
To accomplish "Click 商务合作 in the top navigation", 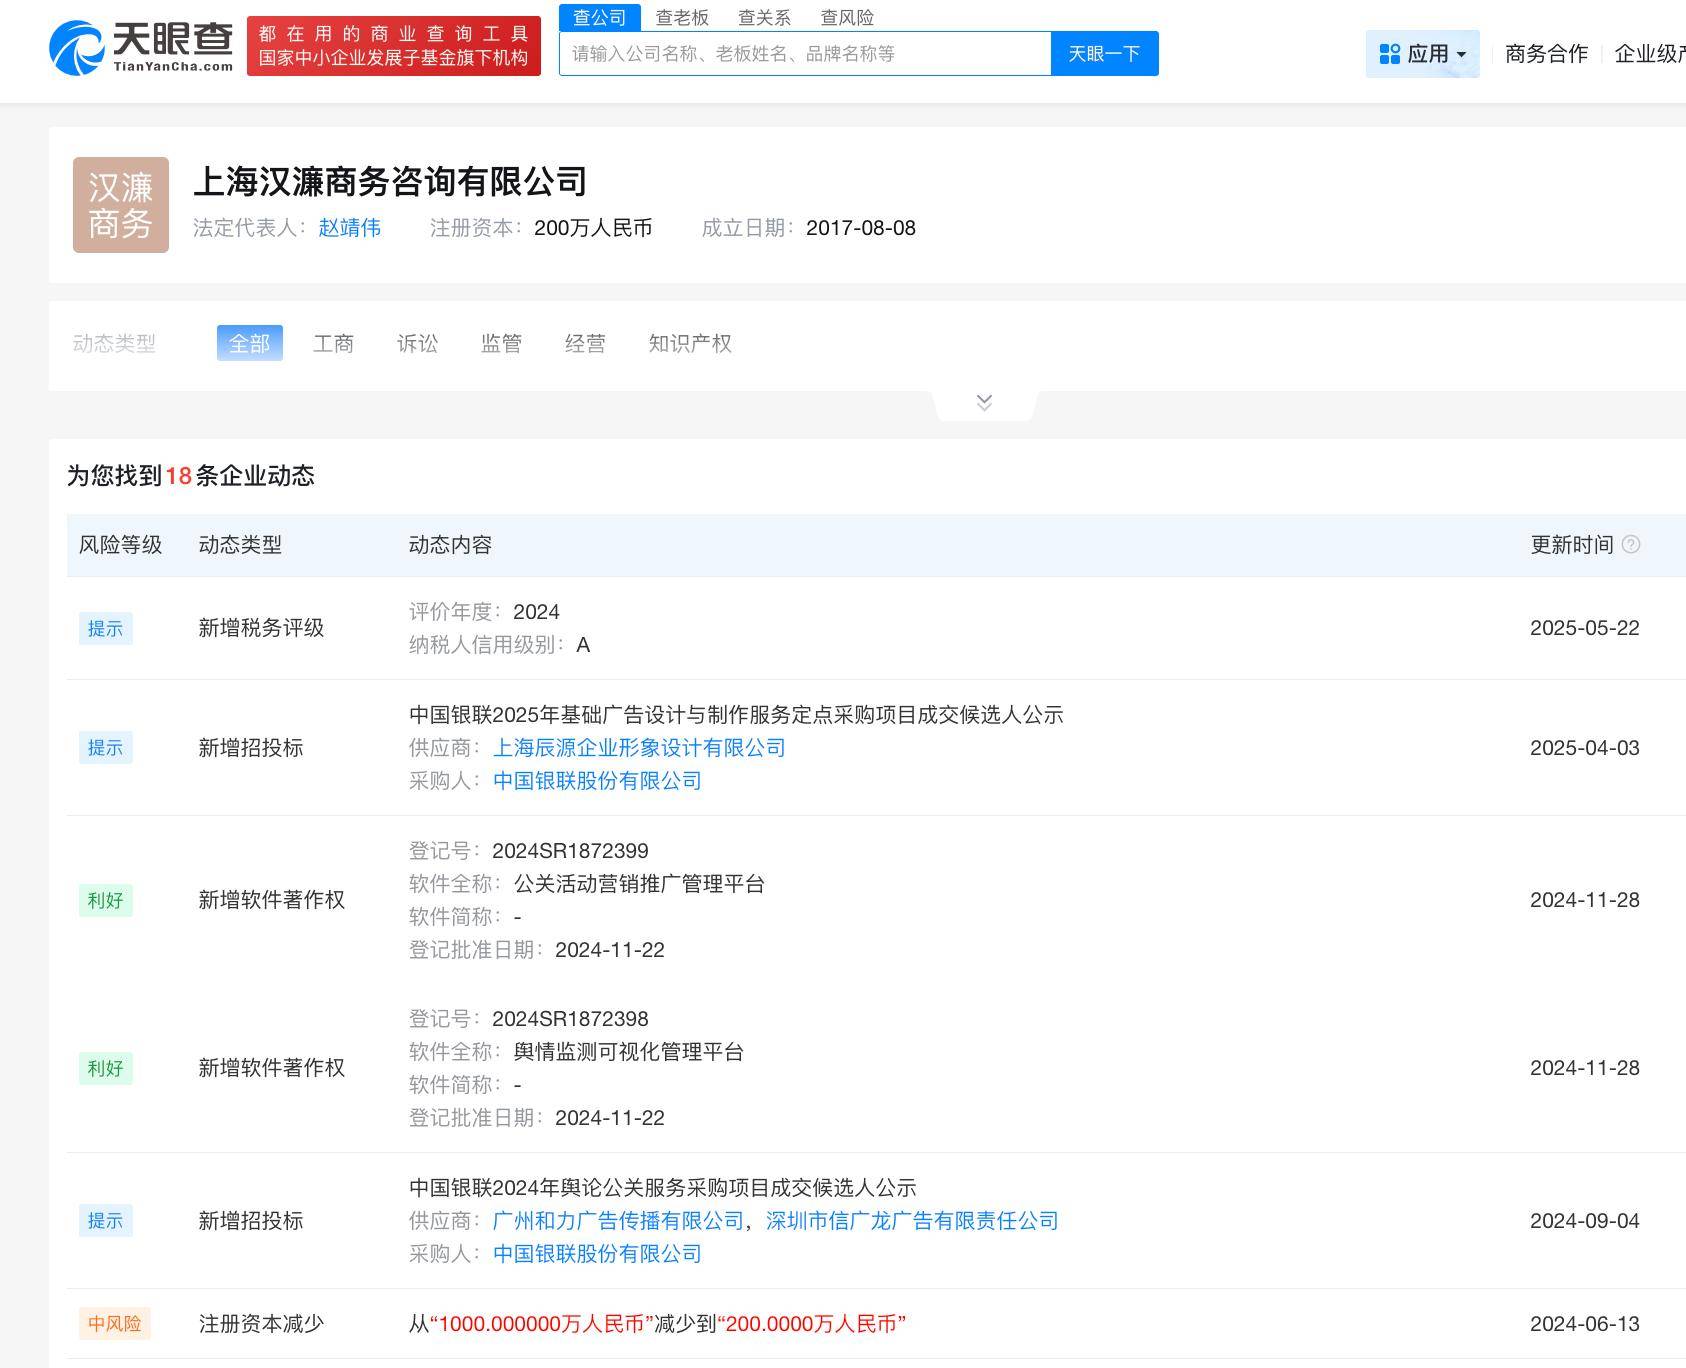I will [1546, 54].
